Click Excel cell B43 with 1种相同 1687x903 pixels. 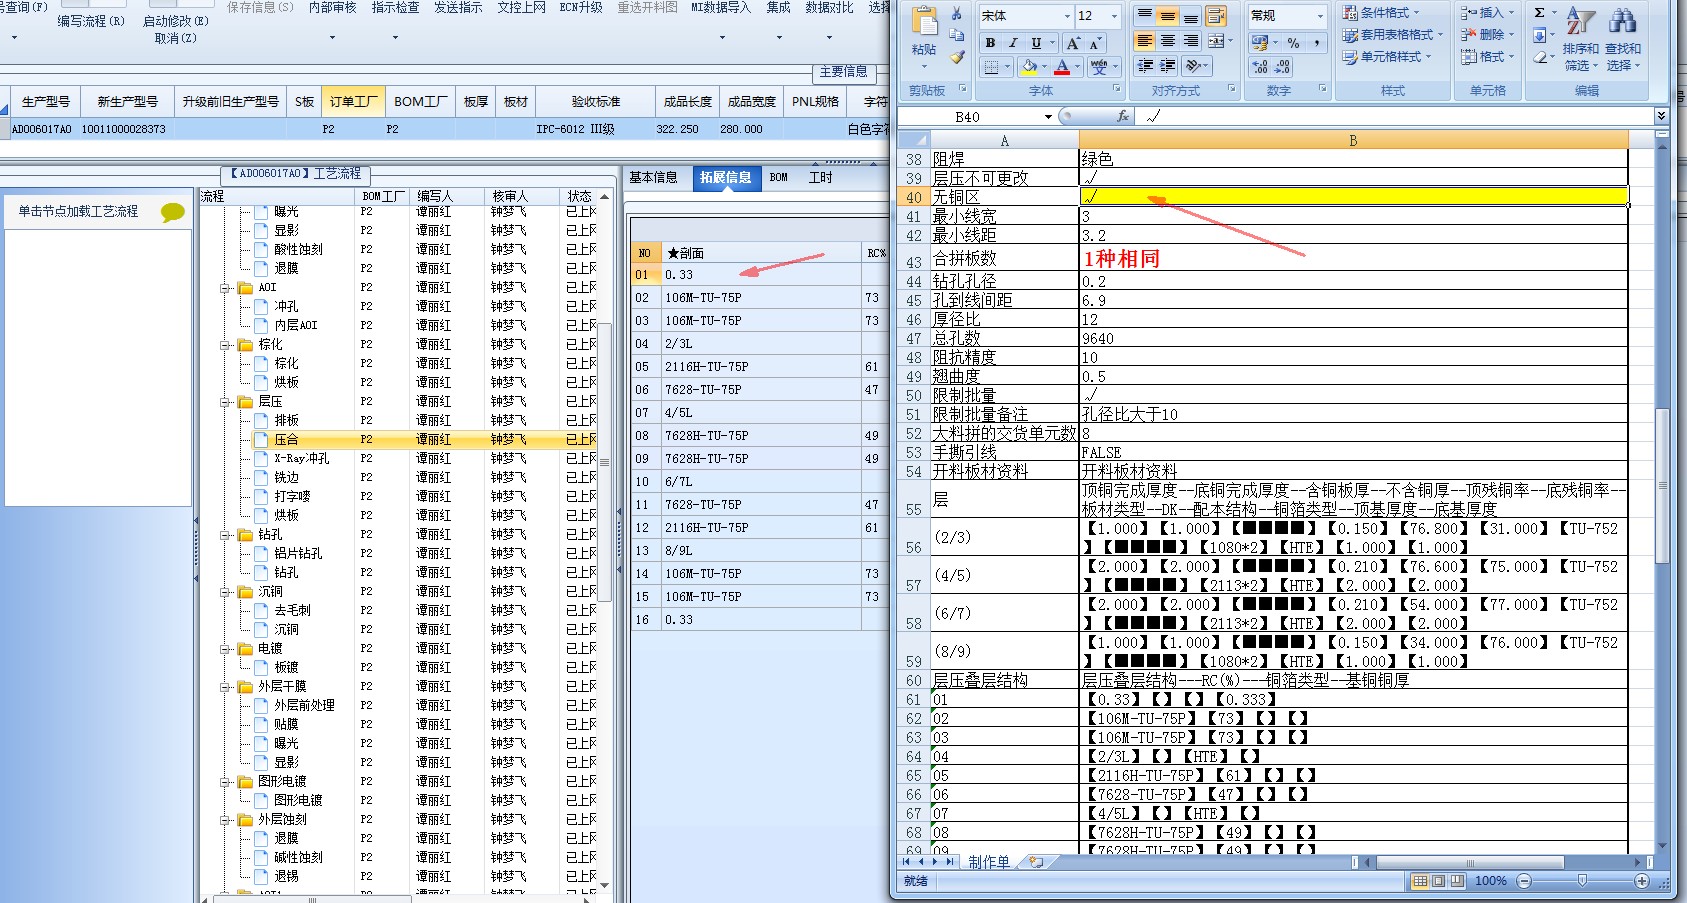(1353, 259)
